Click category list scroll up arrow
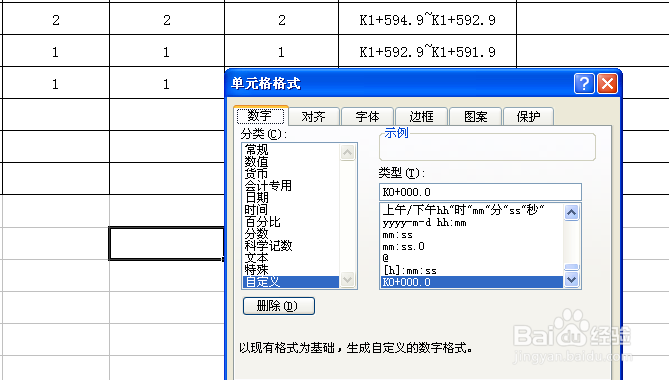This screenshot has height=380, width=669. [x=348, y=152]
